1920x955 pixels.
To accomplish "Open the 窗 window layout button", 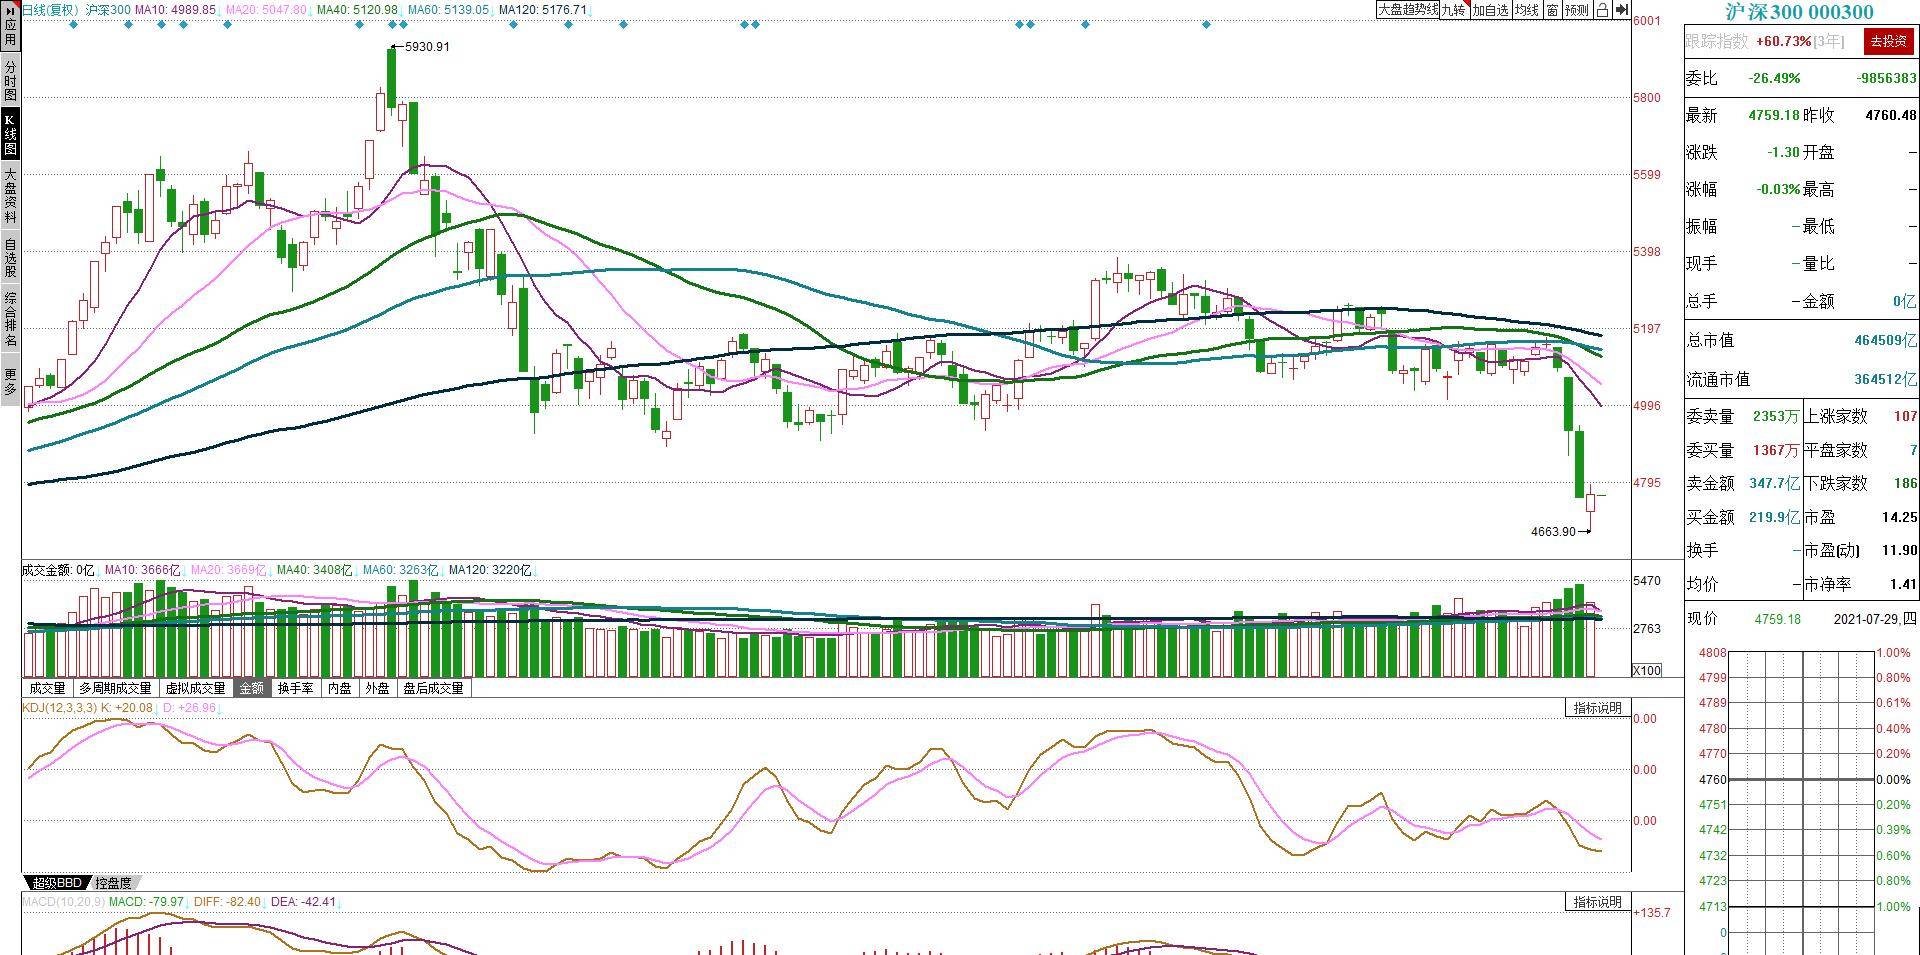I will 1552,10.
